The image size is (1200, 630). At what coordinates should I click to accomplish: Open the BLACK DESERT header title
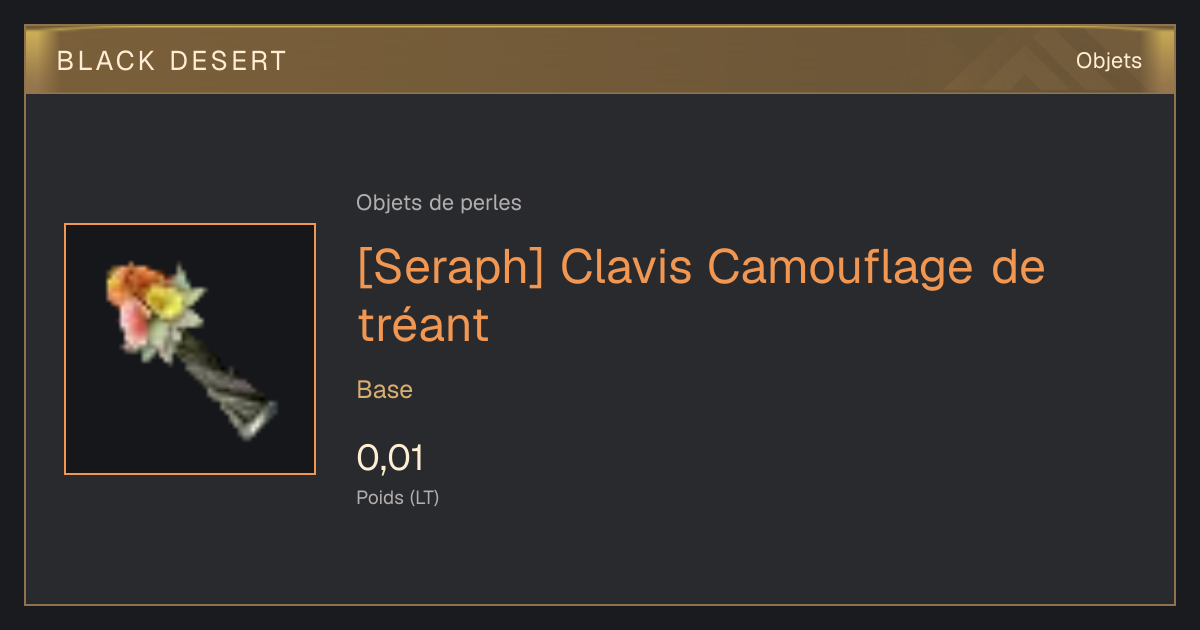point(172,61)
